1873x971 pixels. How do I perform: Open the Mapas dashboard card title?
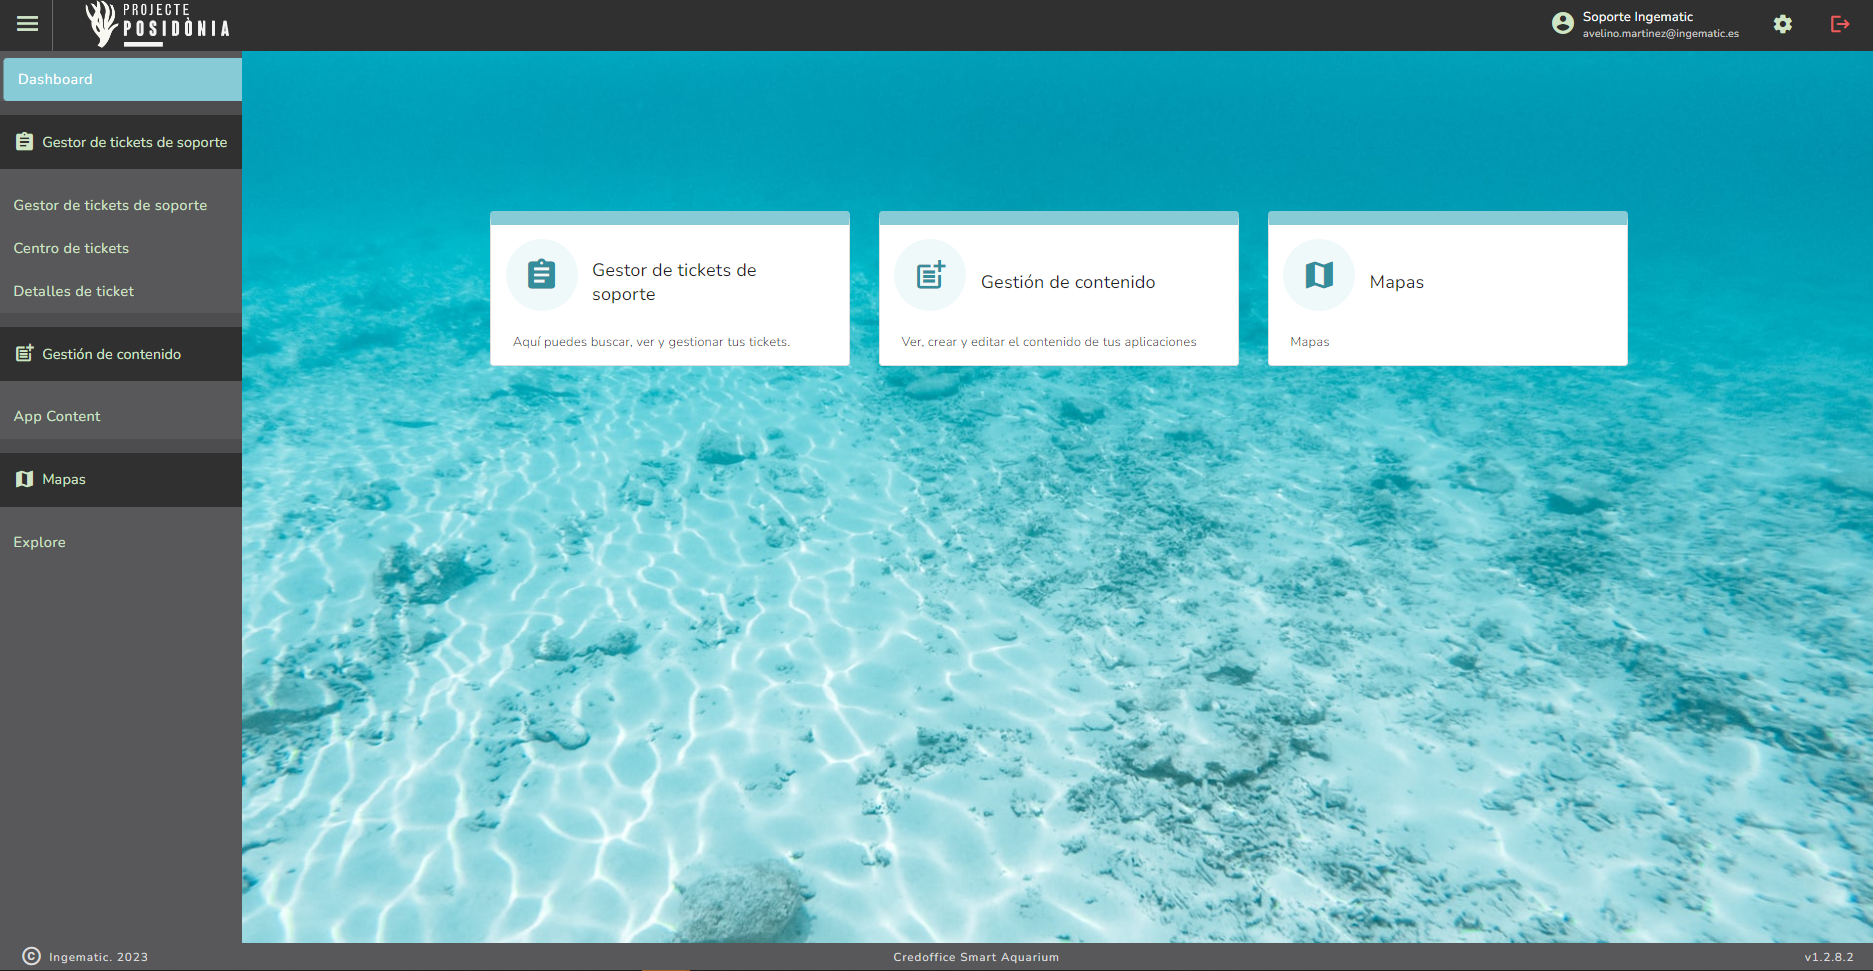[1396, 282]
